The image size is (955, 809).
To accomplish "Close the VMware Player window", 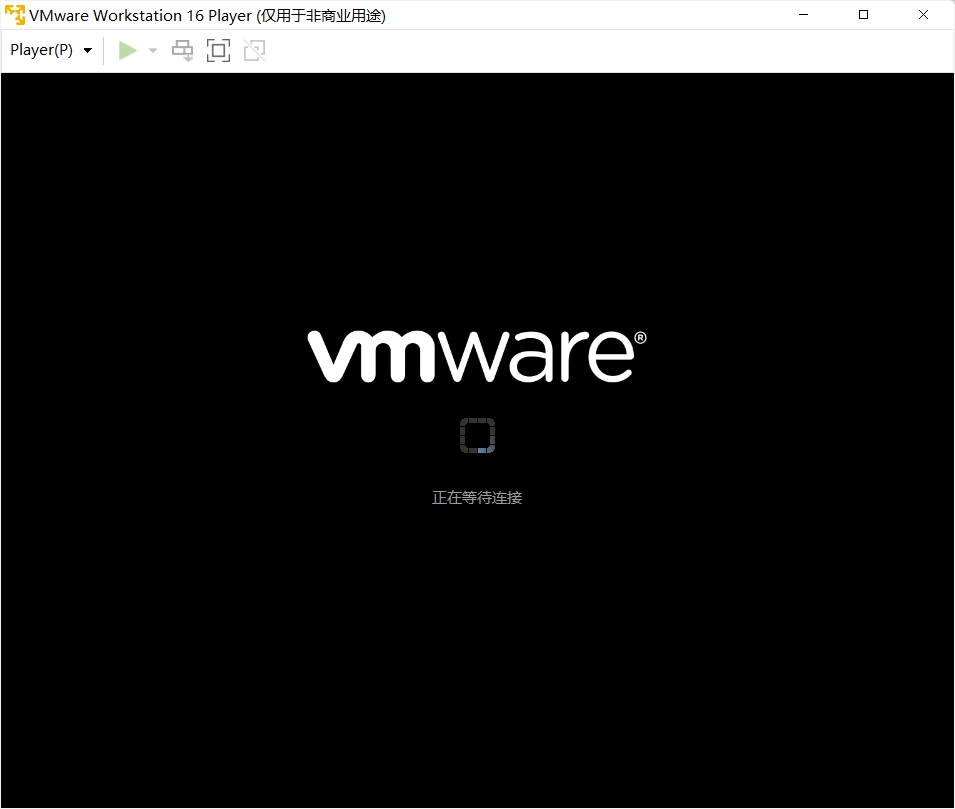I will point(923,15).
